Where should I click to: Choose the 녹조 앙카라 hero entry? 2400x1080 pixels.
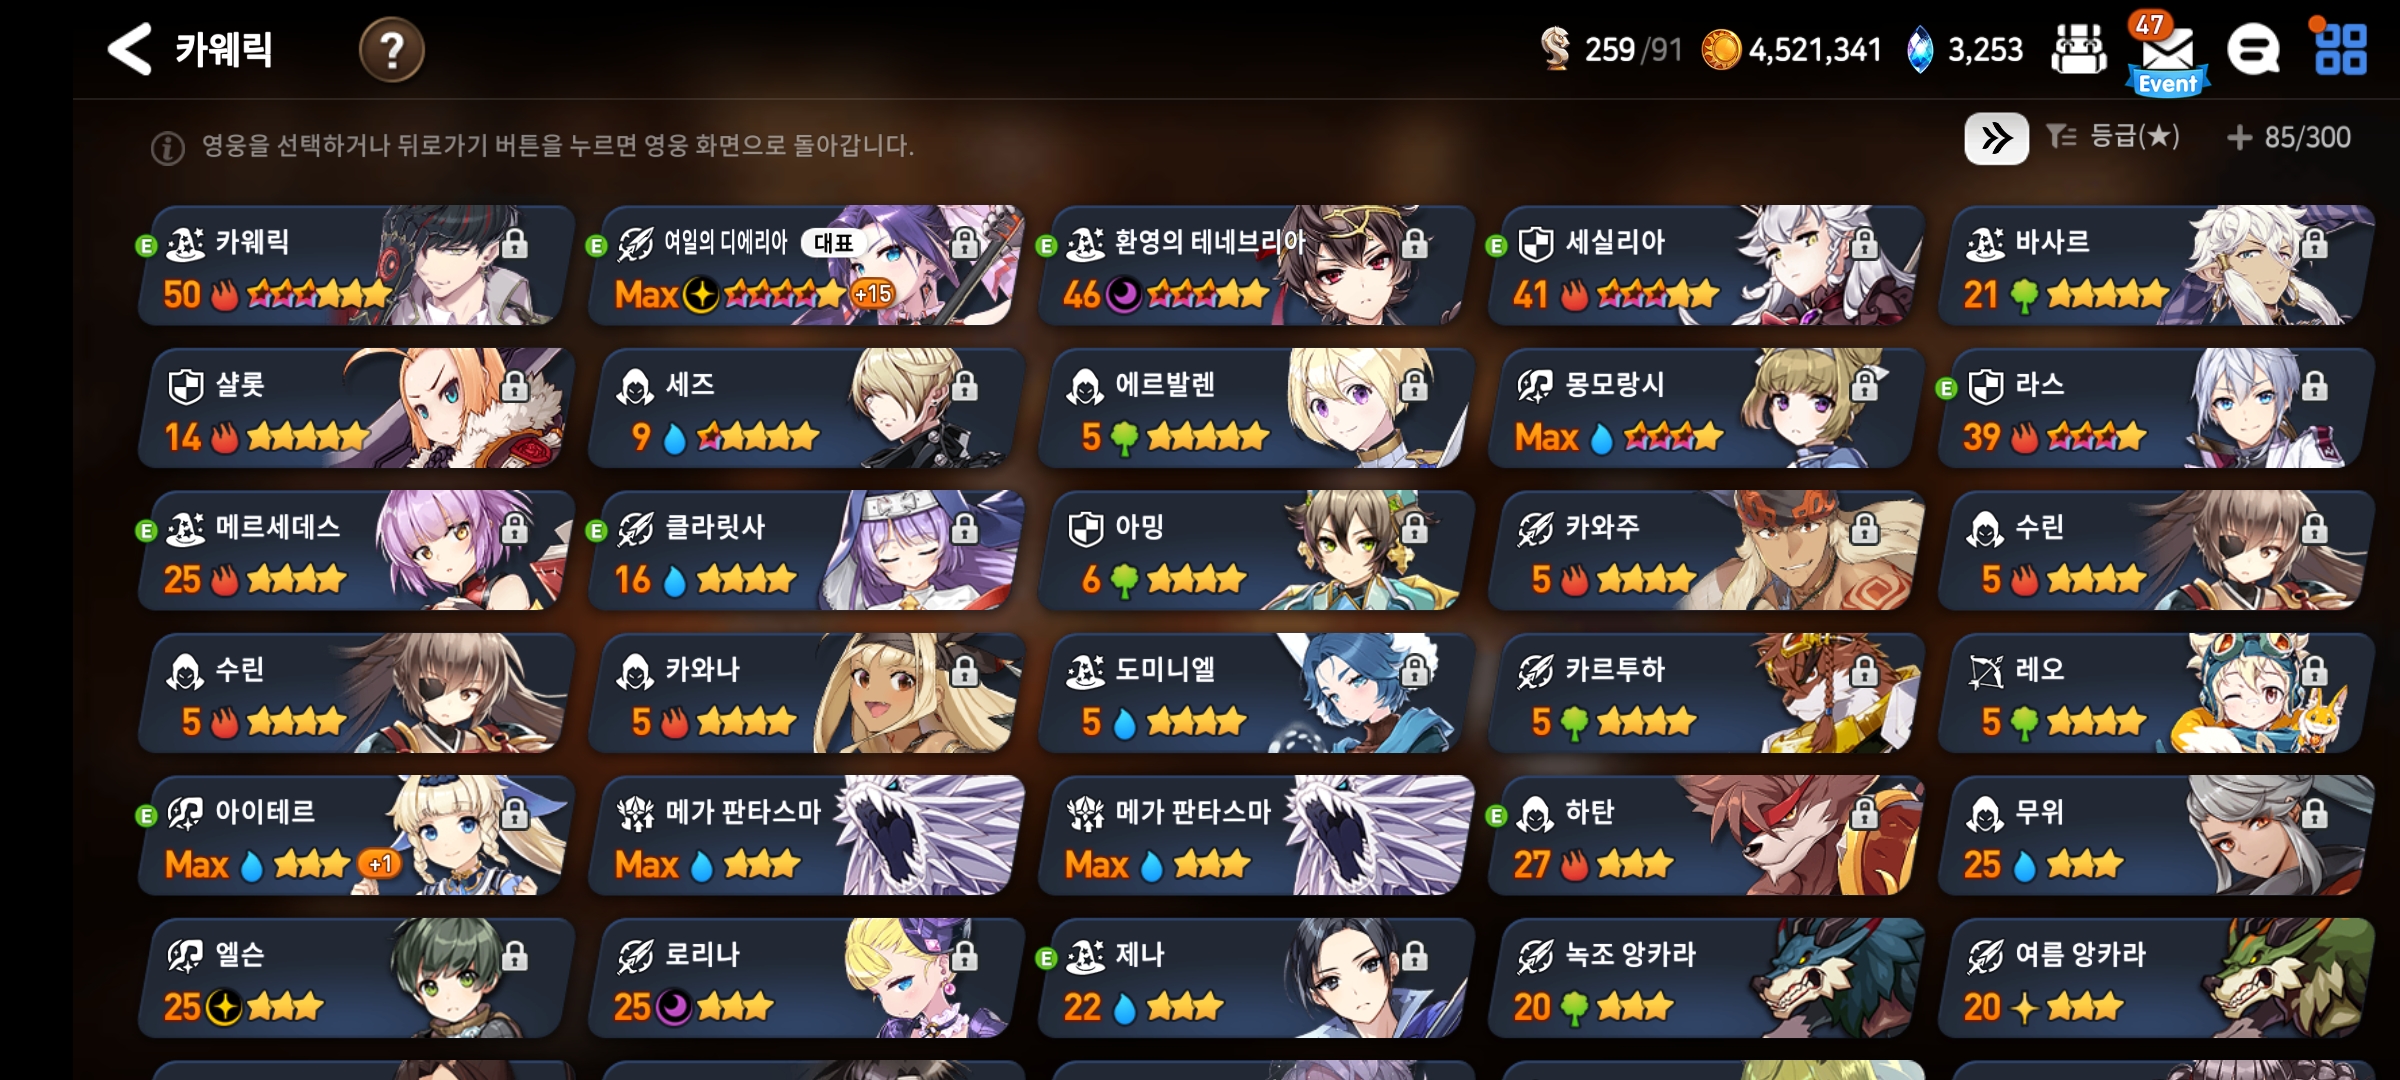click(1705, 978)
